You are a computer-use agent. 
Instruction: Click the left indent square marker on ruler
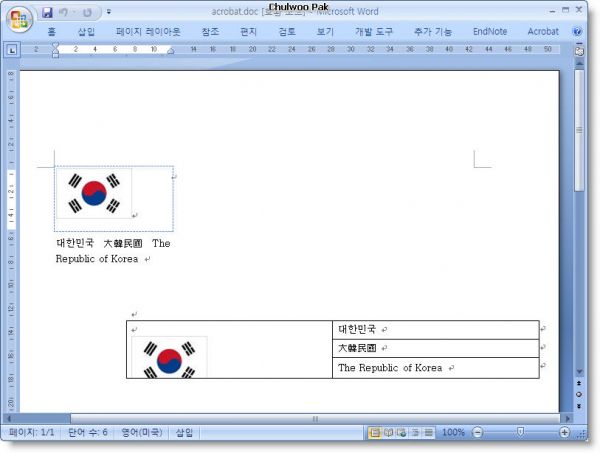[55, 56]
